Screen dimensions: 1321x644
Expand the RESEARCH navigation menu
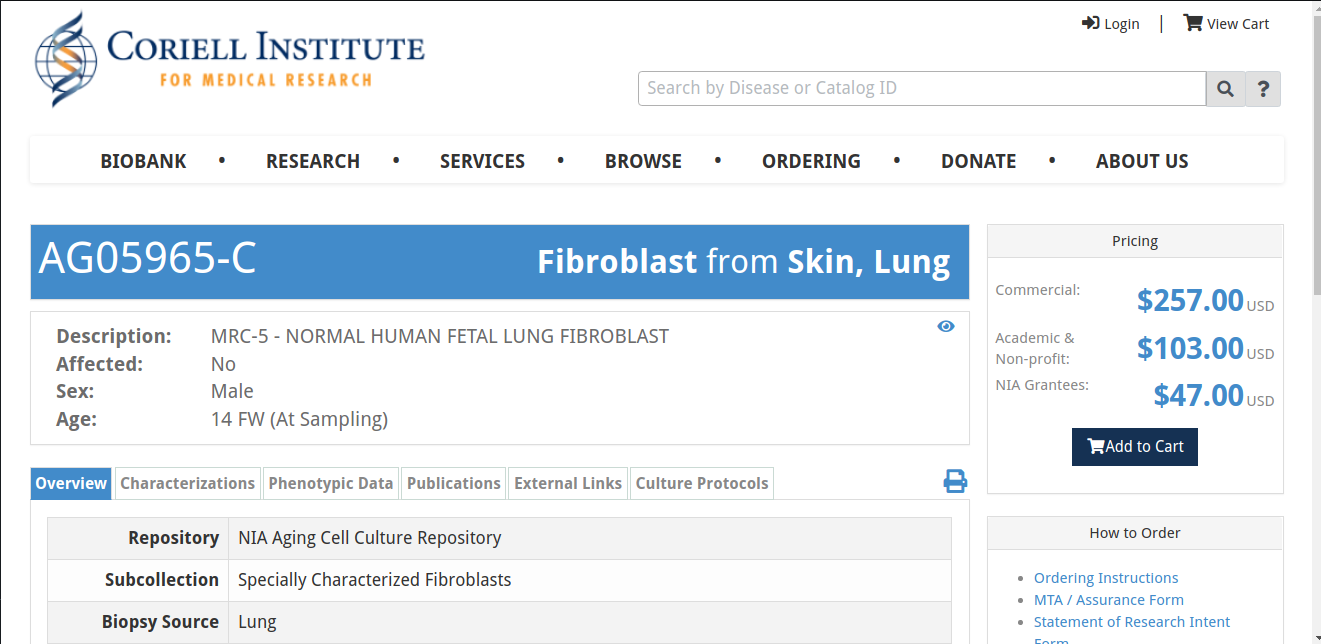(x=313, y=161)
